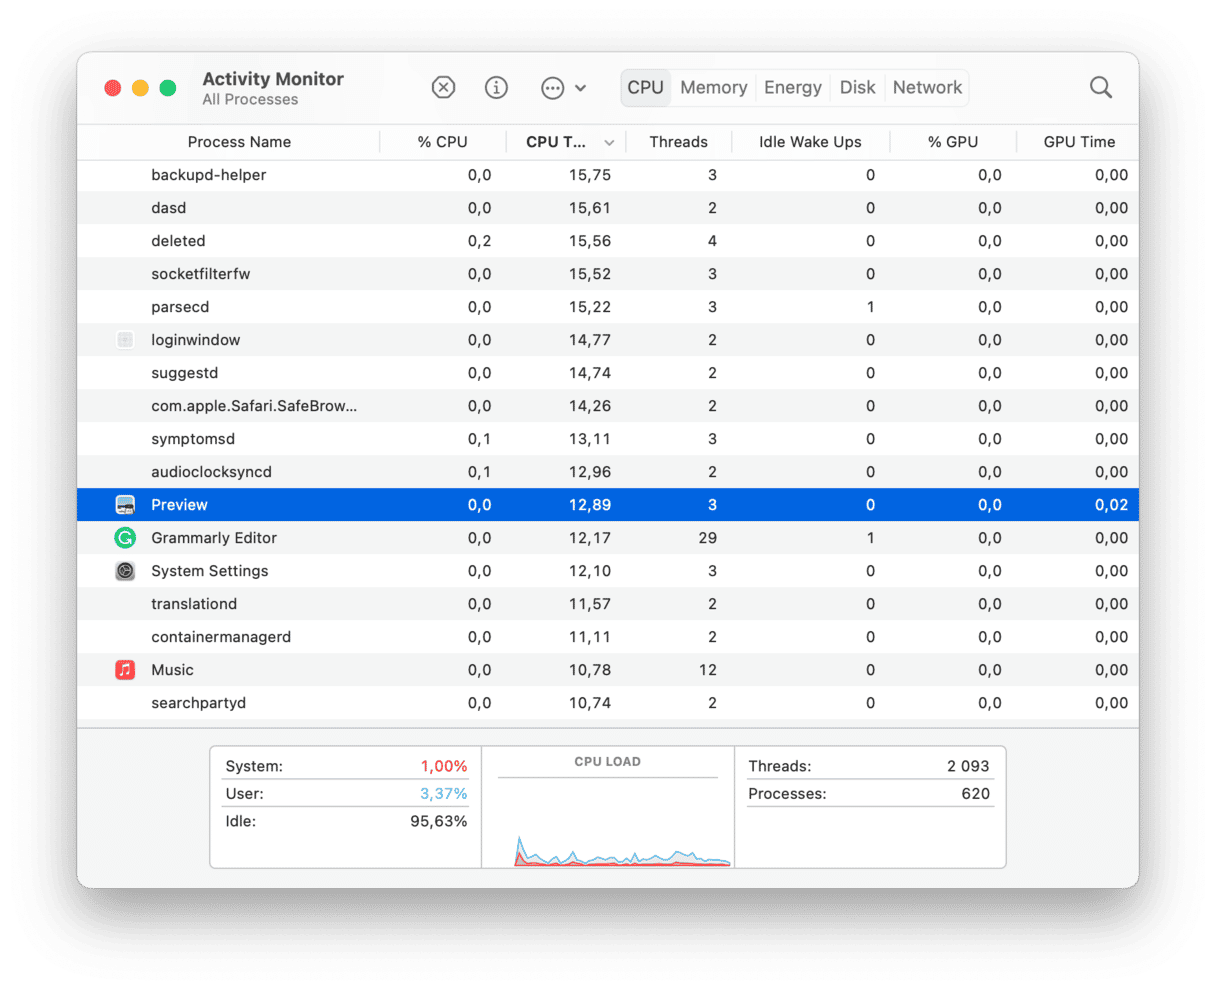1216x990 pixels.
Task: Toggle sort direction chevron on CPU Time
Action: tap(609, 143)
